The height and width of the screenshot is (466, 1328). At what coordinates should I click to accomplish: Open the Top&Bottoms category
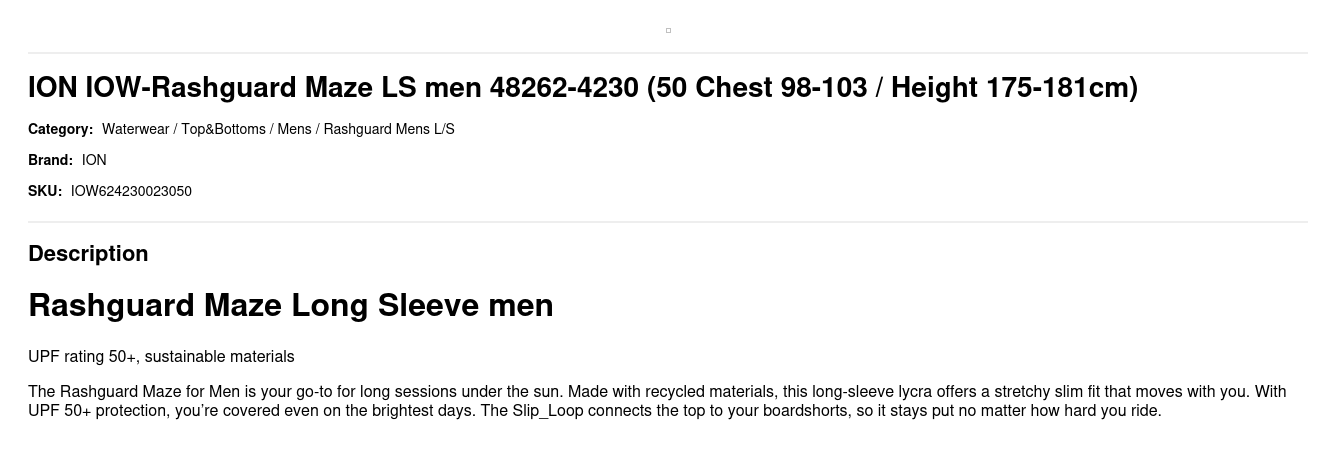pyautogui.click(x=223, y=129)
